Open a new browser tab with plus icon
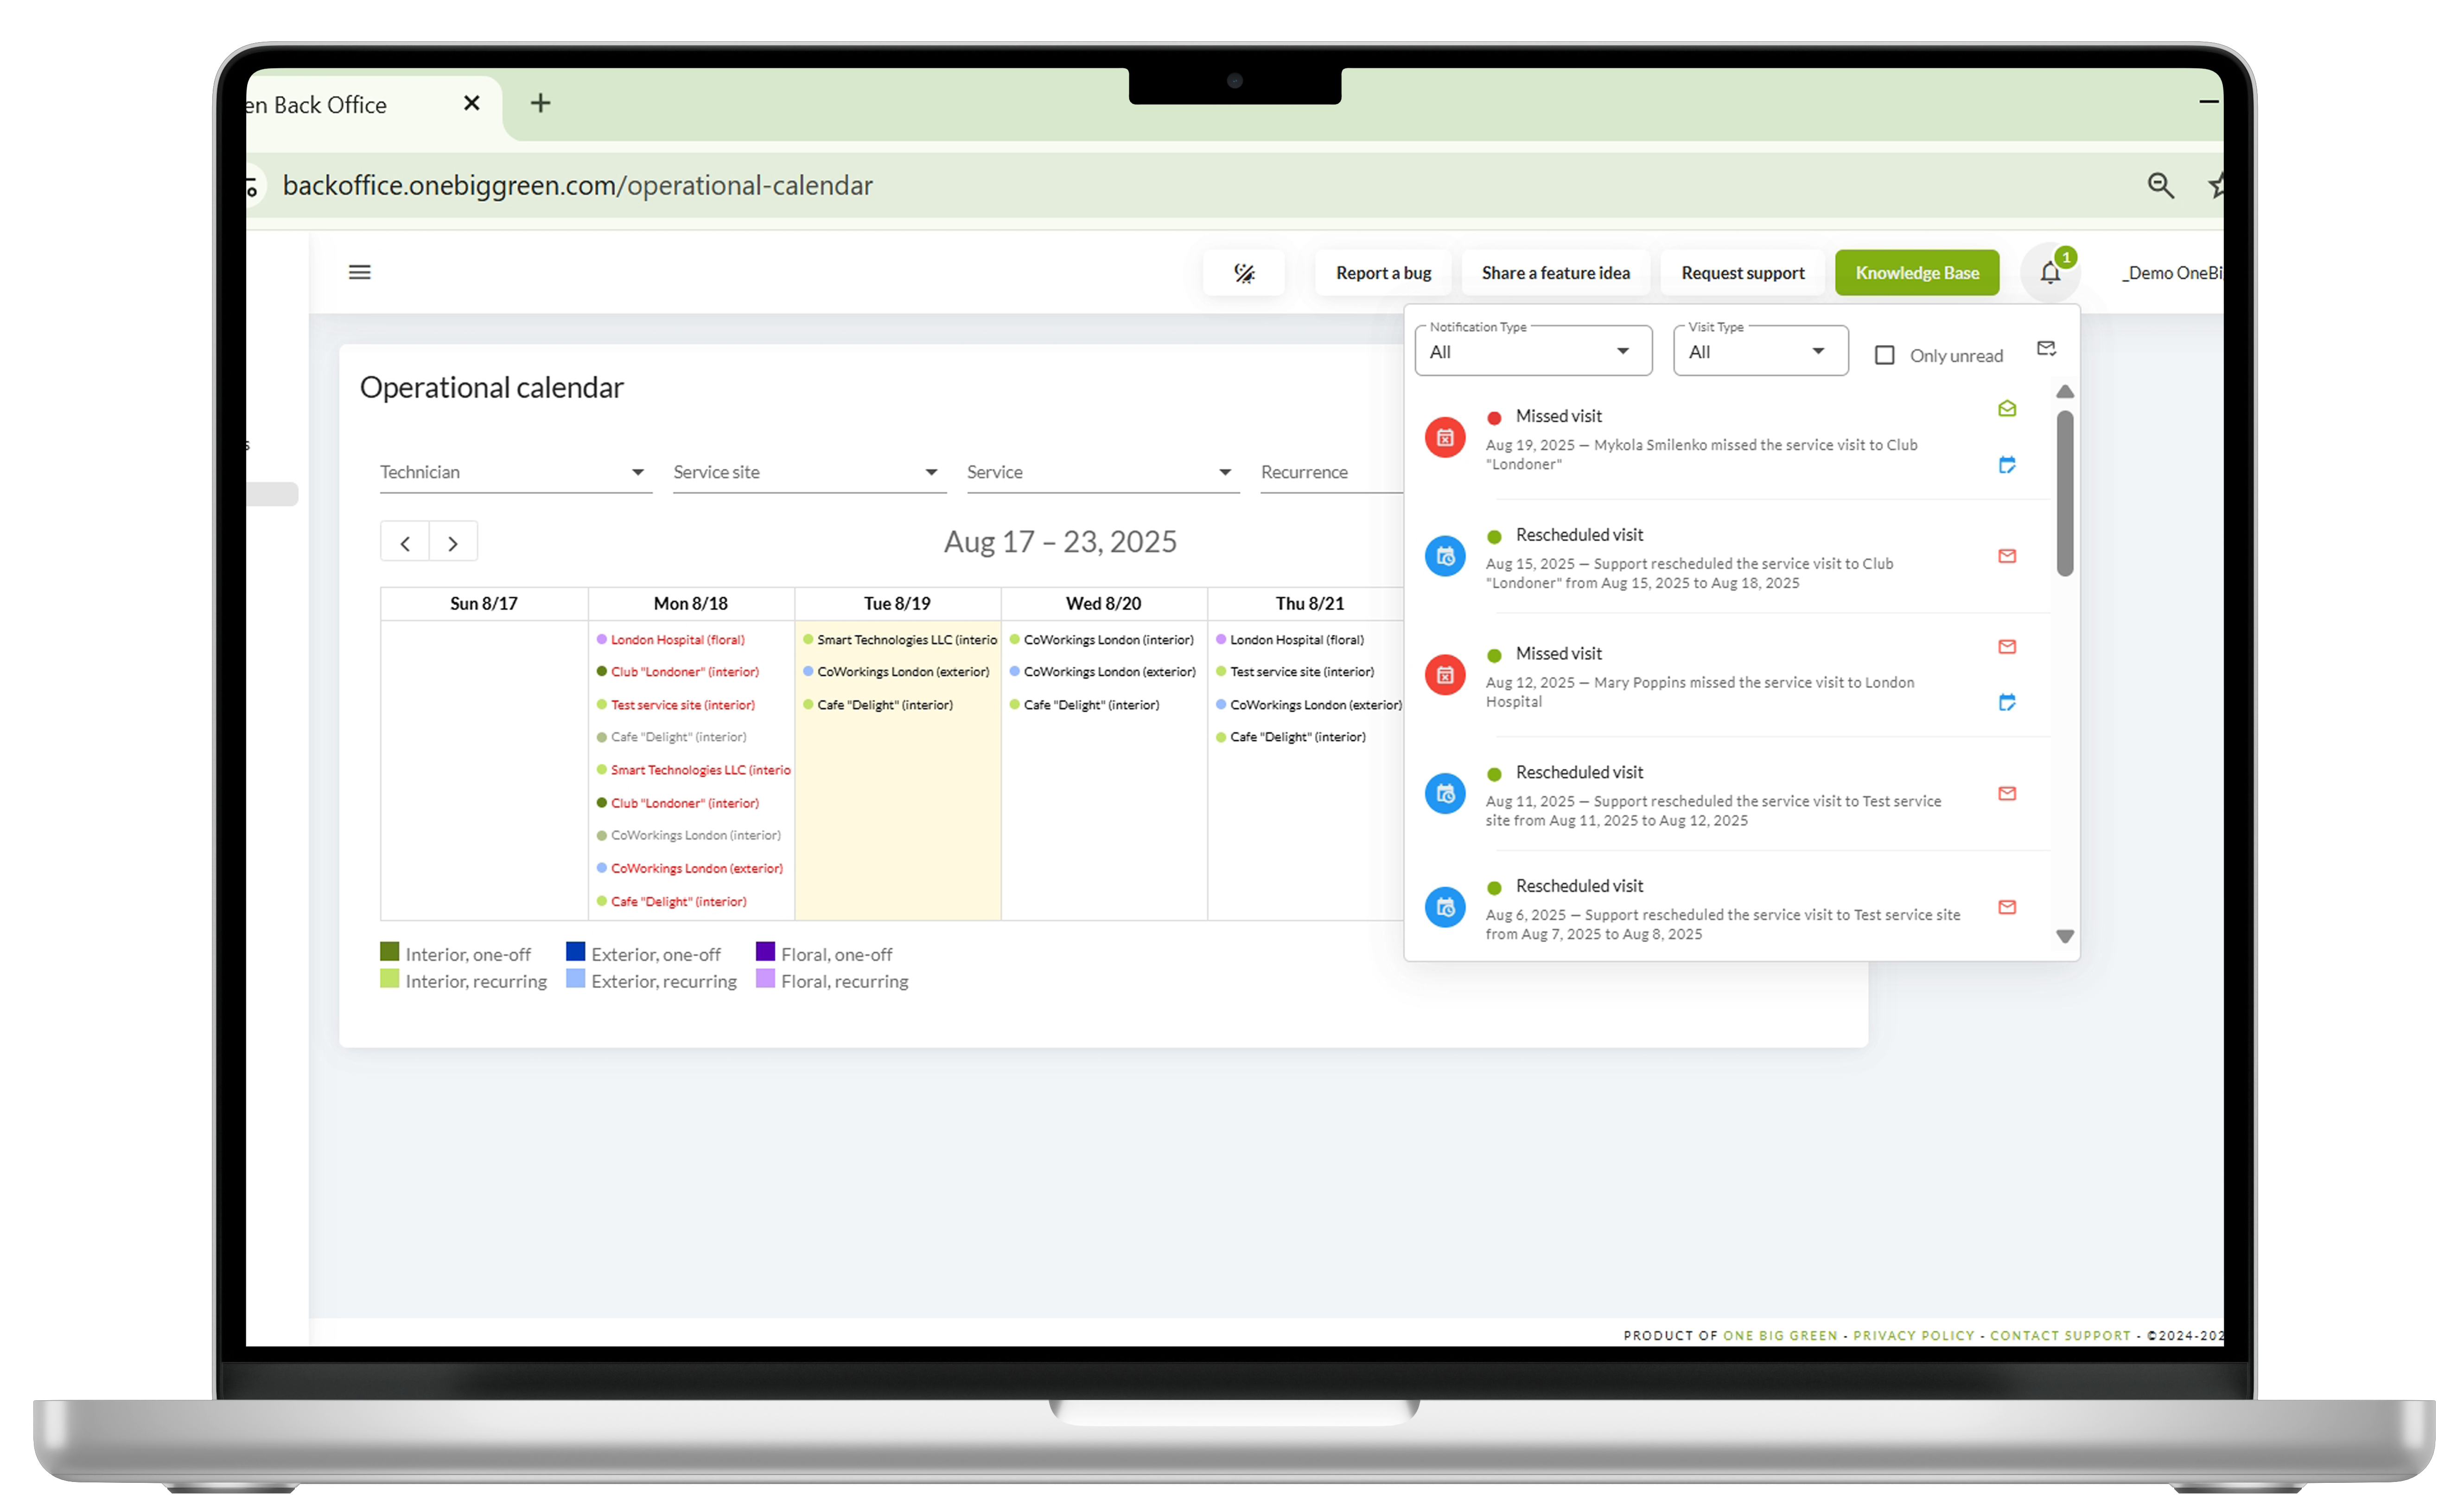 [x=540, y=103]
